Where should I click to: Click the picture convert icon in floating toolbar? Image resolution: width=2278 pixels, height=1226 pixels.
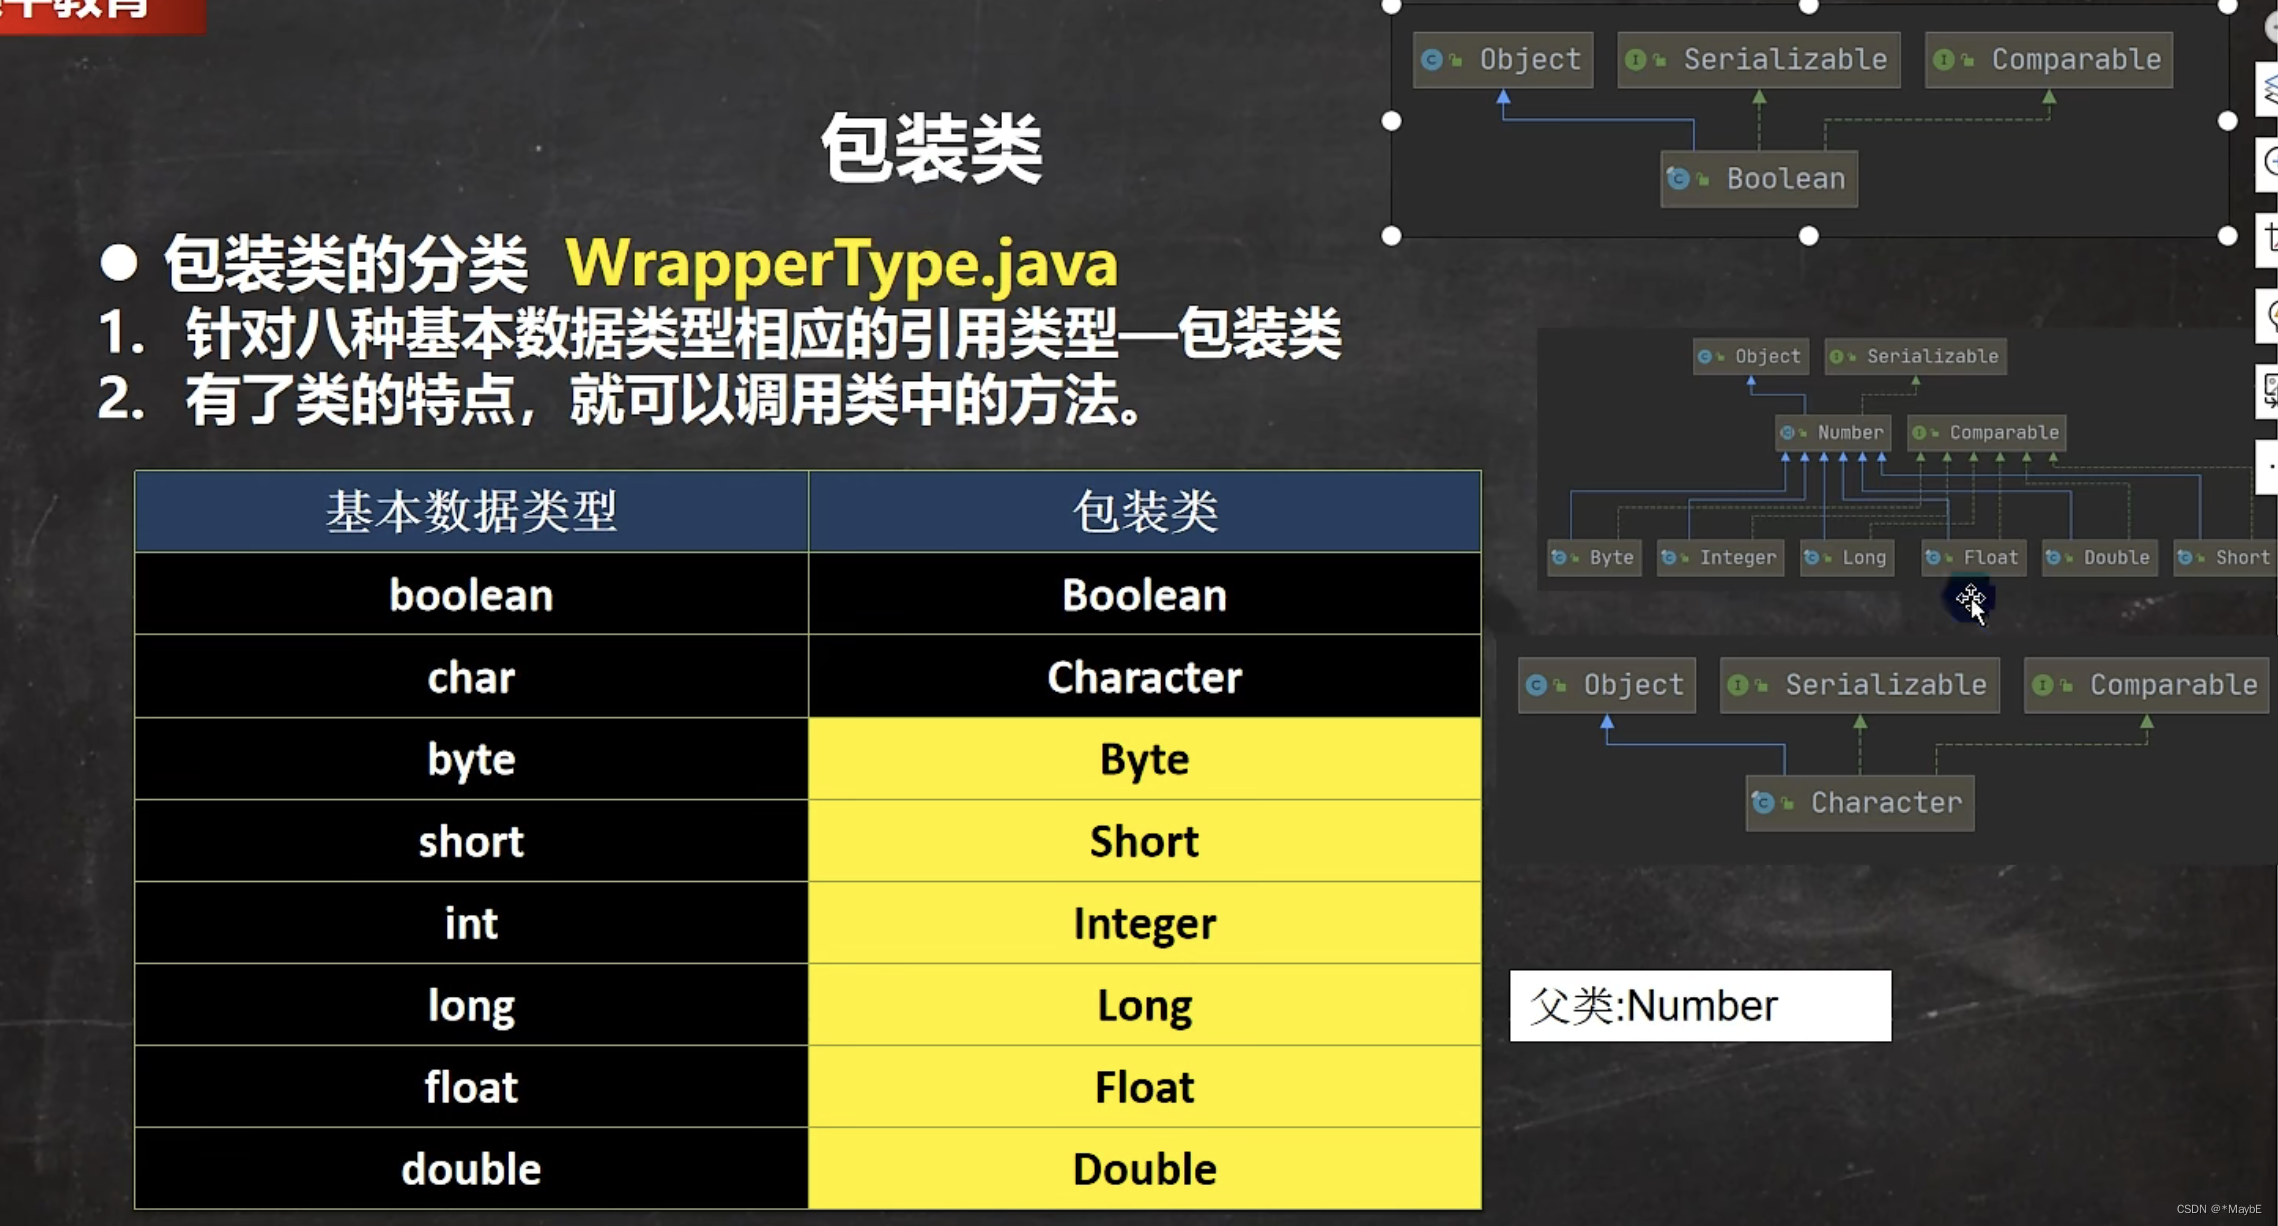2270,389
